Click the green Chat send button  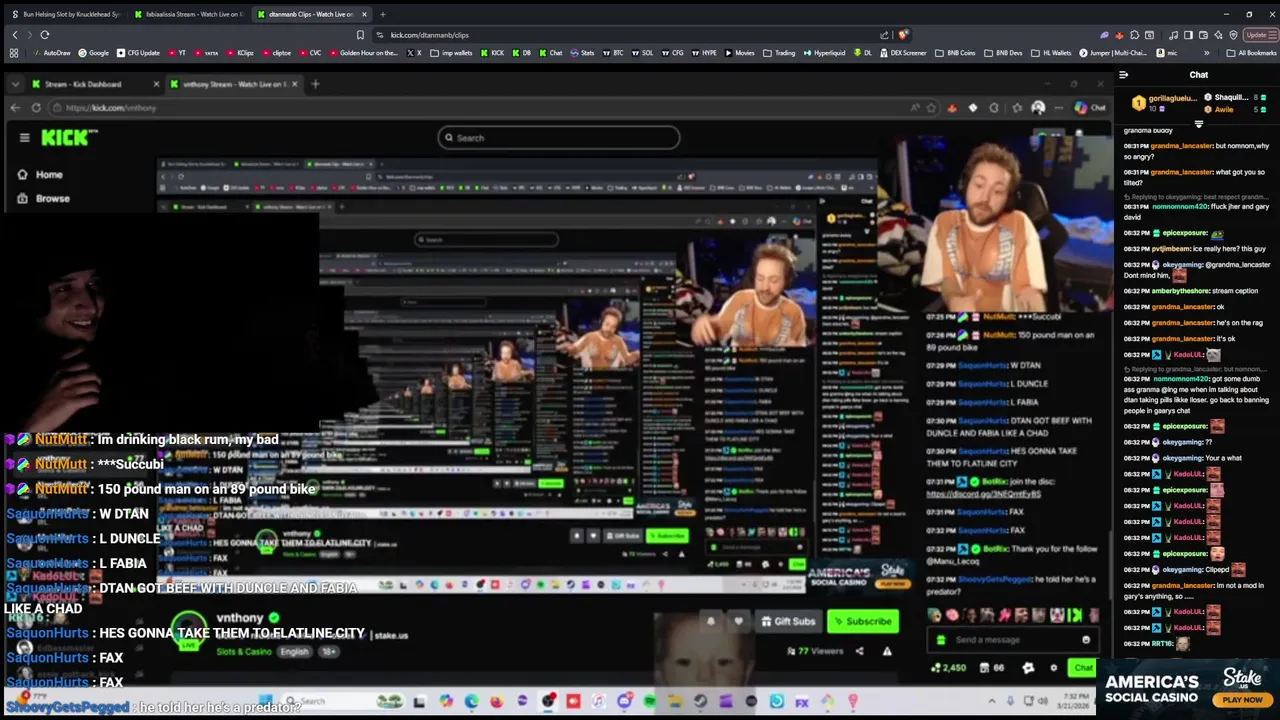(x=1083, y=667)
